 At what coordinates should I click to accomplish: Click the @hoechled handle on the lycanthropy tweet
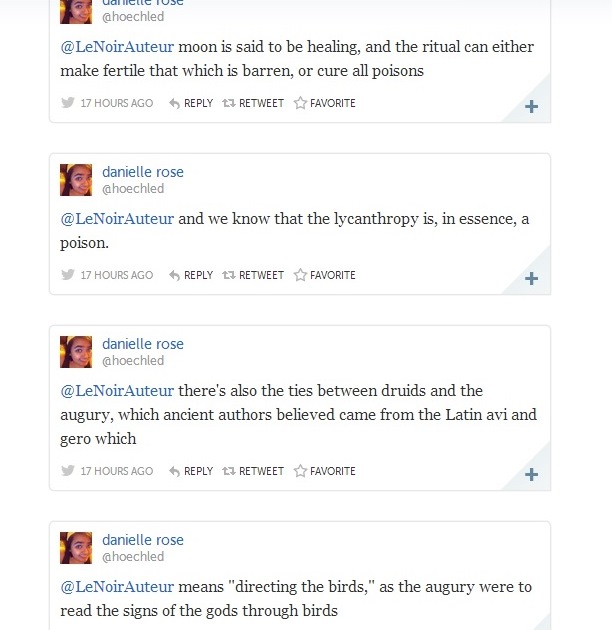point(133,189)
